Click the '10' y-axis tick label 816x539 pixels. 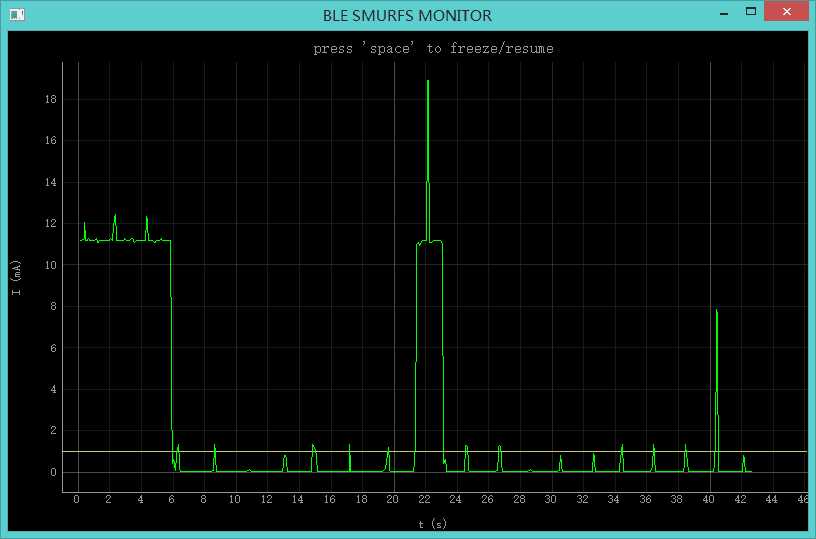point(50,265)
